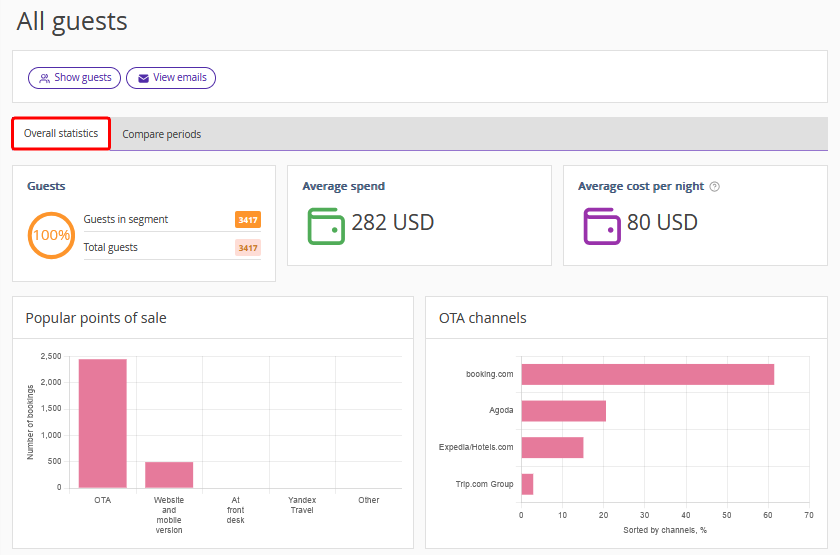Screen dimensions: 840x555
Task: Click the Expedia/Hotels.com channel bar
Action: click(x=552, y=447)
